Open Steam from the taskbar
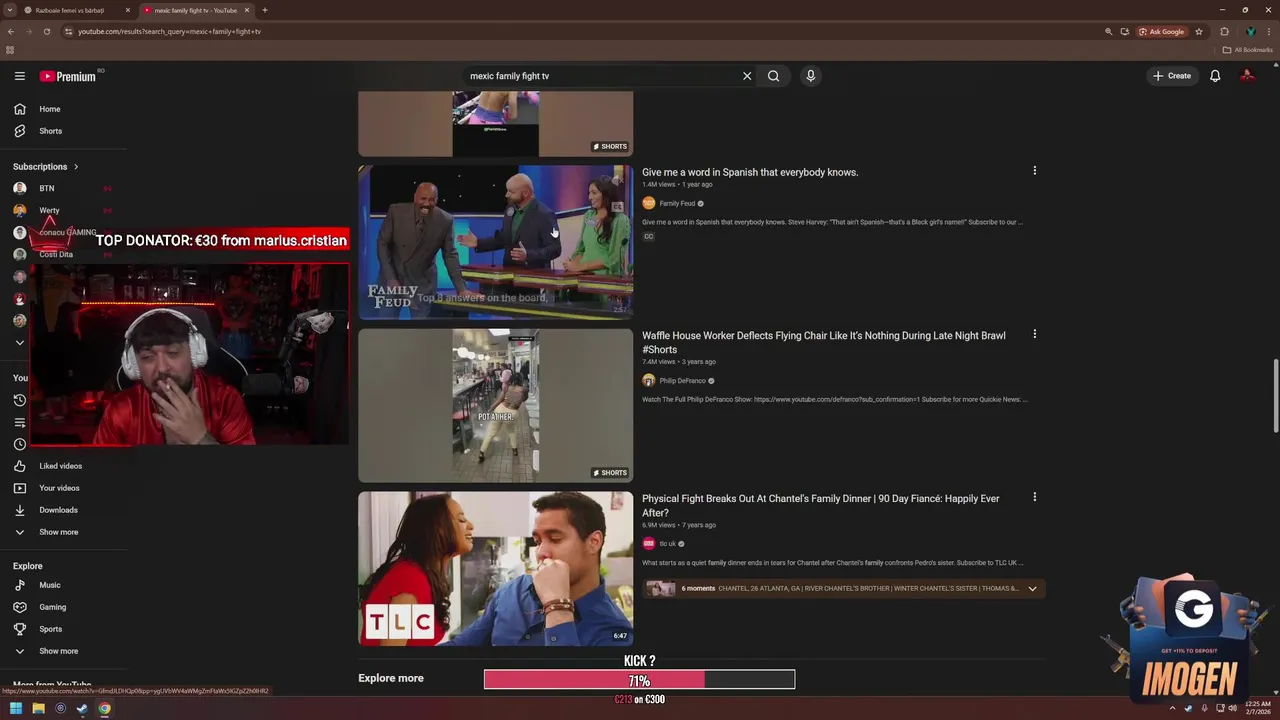The height and width of the screenshot is (720, 1280). (82, 709)
